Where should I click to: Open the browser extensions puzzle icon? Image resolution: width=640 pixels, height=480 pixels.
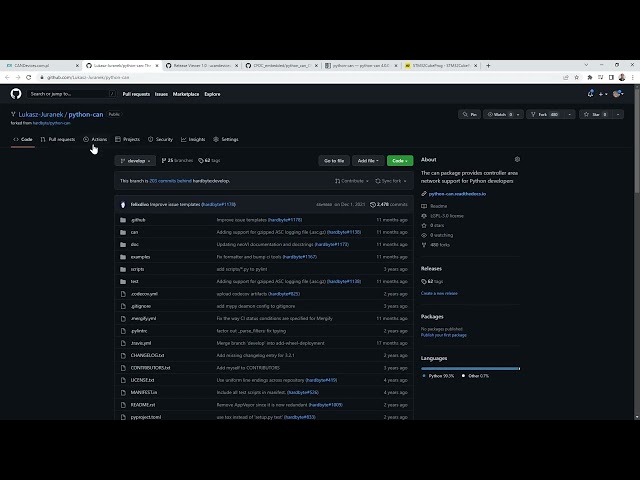(x=589, y=77)
